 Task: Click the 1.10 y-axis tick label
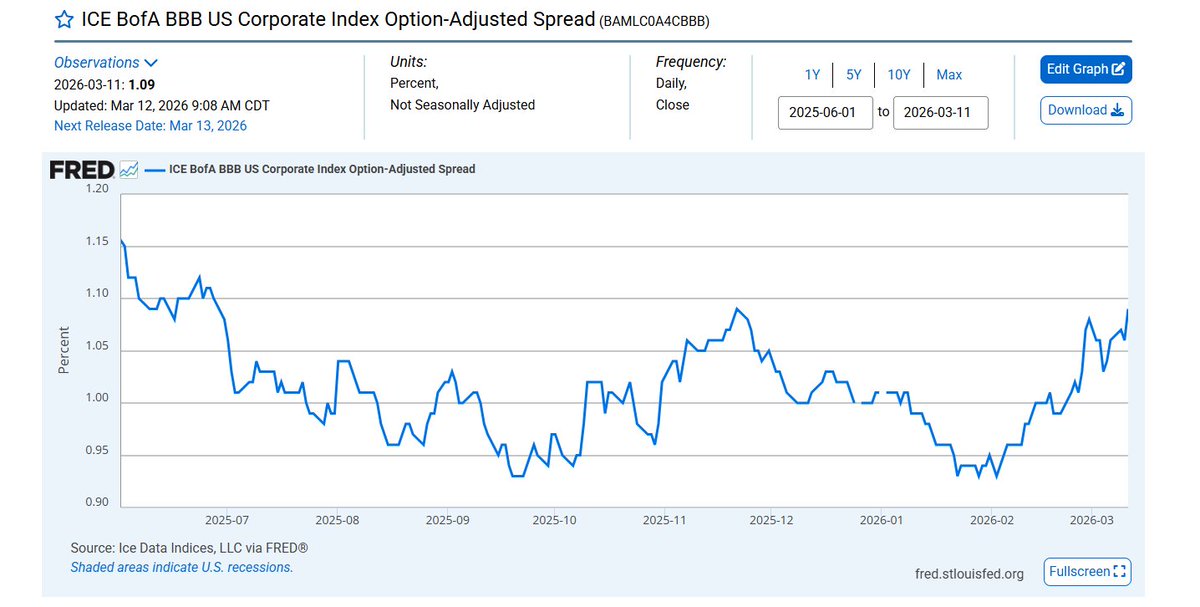(x=95, y=293)
